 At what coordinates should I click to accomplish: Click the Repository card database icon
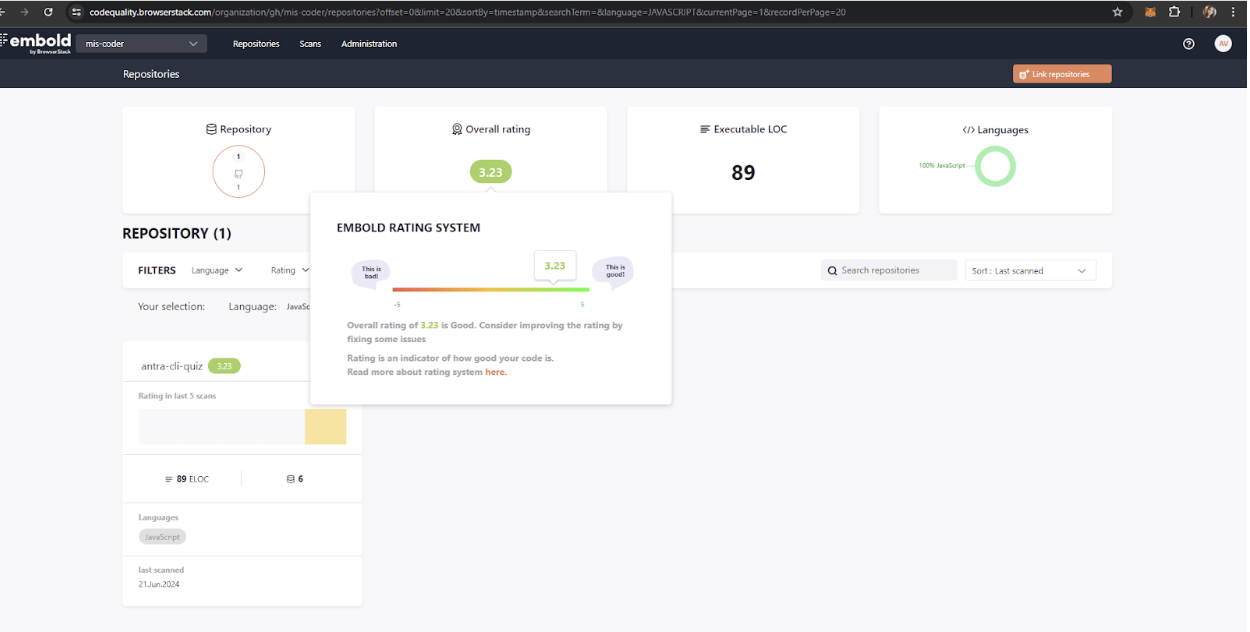(x=211, y=130)
